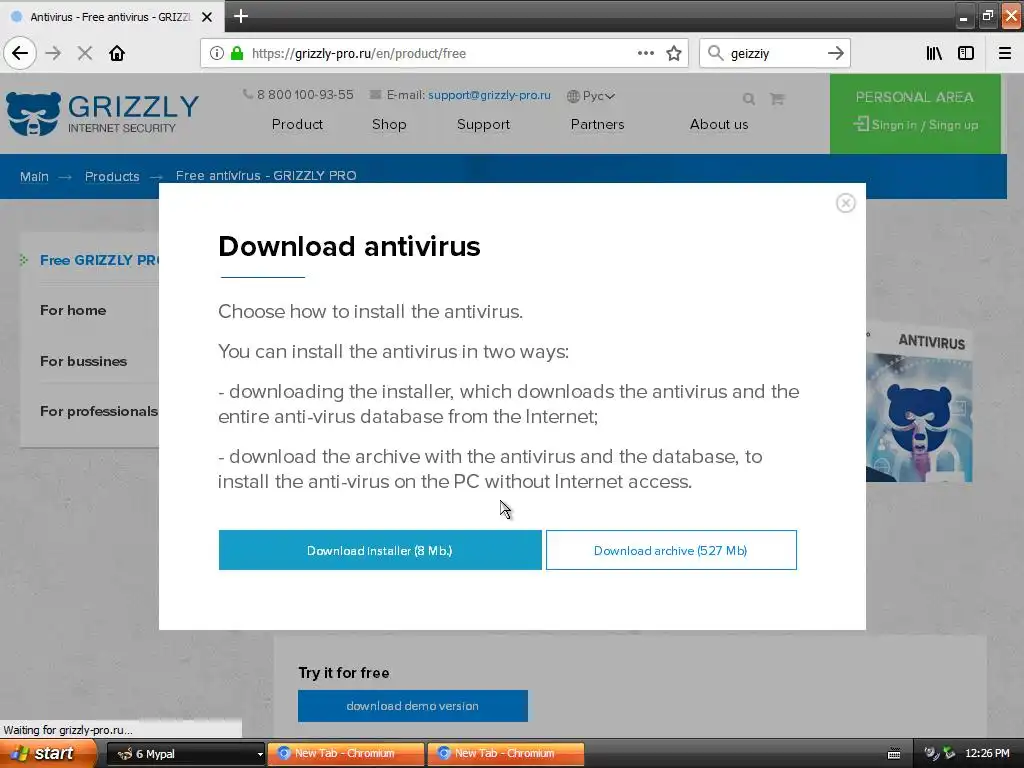
Task: Focus the search field containing geizziy
Action: tap(774, 54)
